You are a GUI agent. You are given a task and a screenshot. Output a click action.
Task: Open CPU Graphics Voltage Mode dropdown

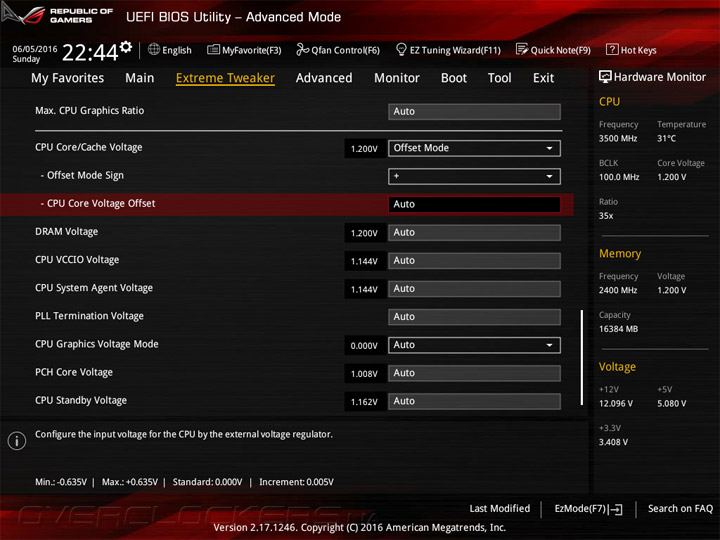point(474,345)
